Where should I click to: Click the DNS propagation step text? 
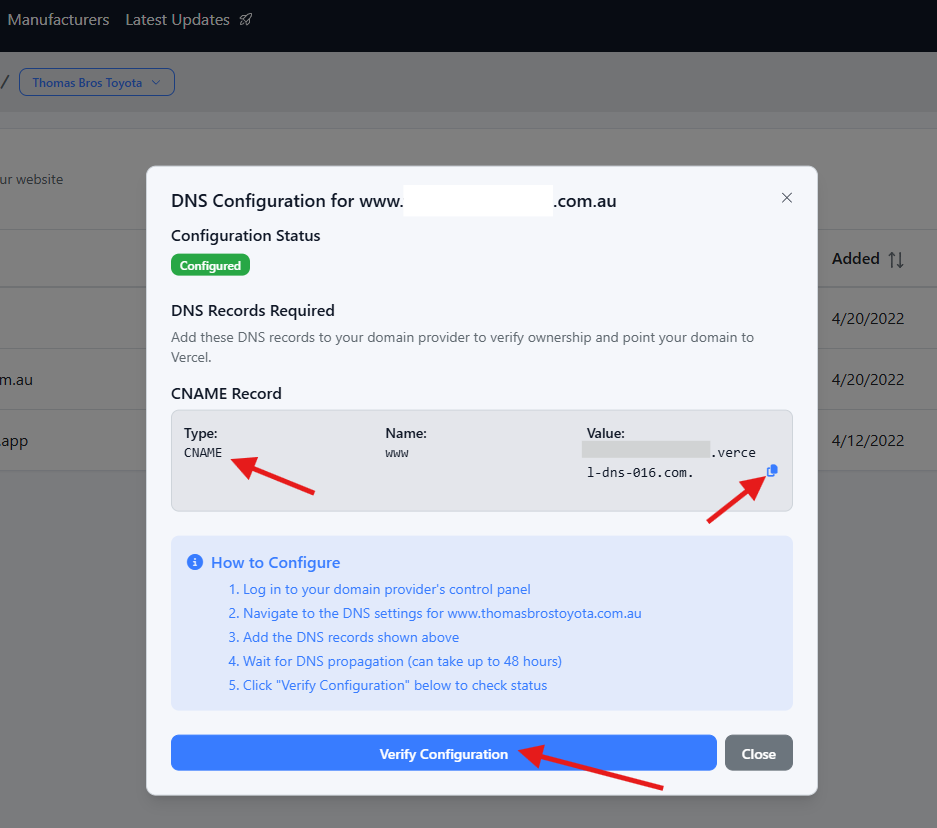click(x=402, y=661)
